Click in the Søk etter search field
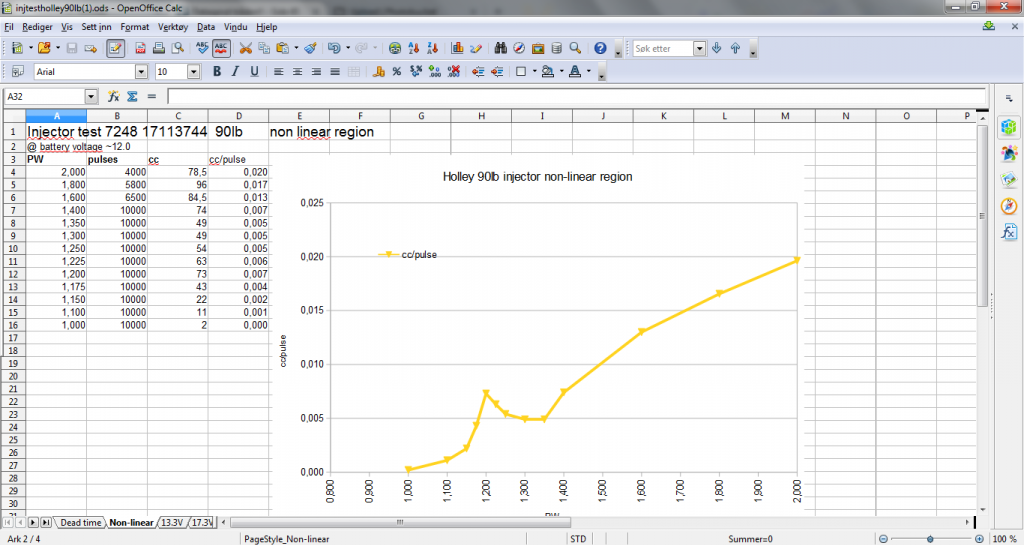This screenshot has width=1024, height=545. pyautogui.click(x=662, y=48)
